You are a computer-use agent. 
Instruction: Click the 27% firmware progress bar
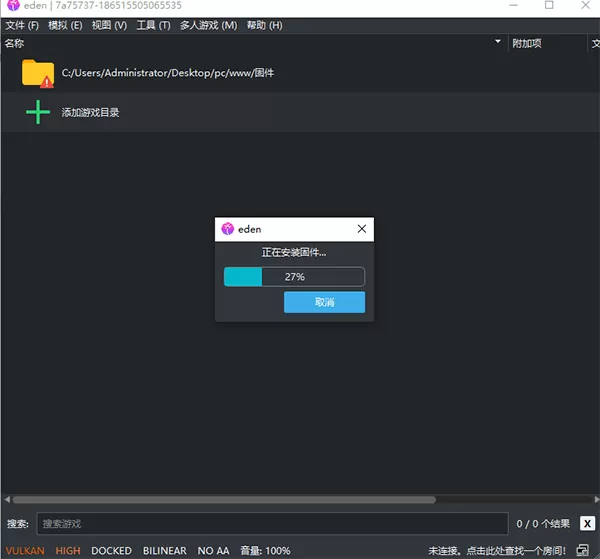tap(294, 277)
